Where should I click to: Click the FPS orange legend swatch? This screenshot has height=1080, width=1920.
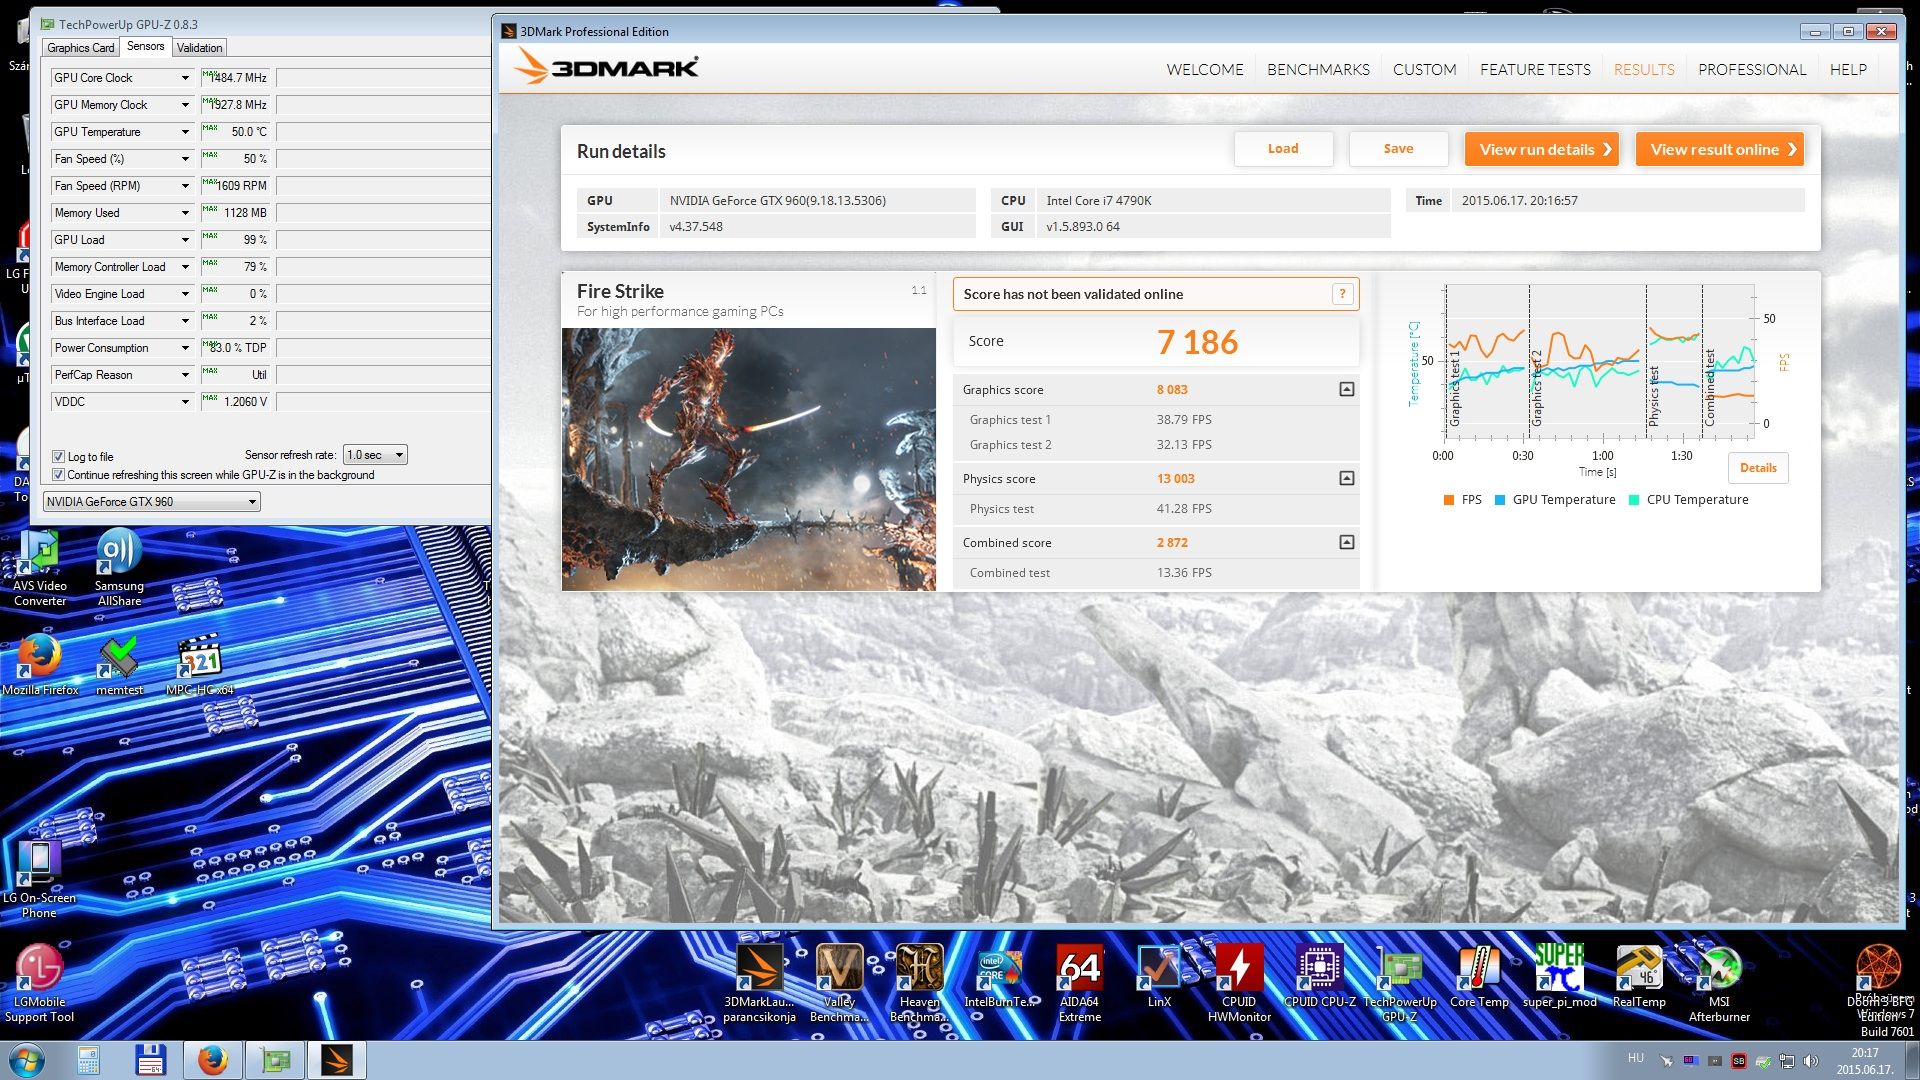(1449, 500)
